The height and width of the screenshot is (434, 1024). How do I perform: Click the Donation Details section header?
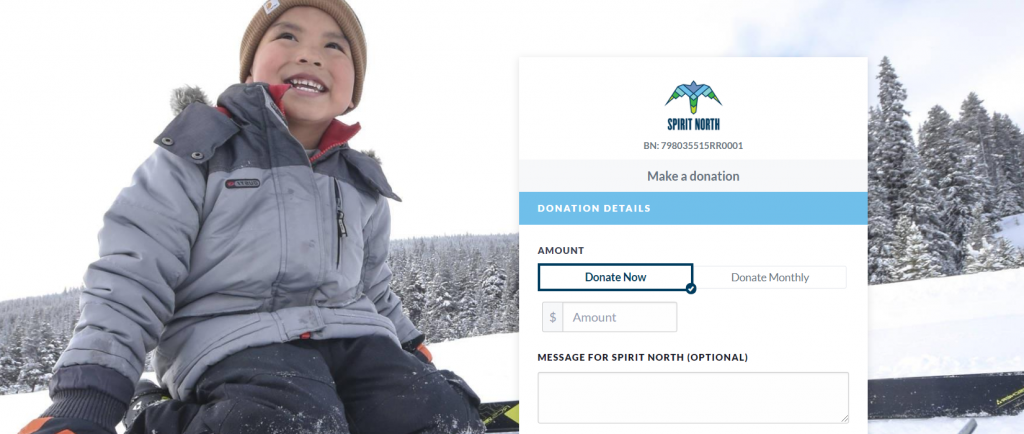(693, 208)
